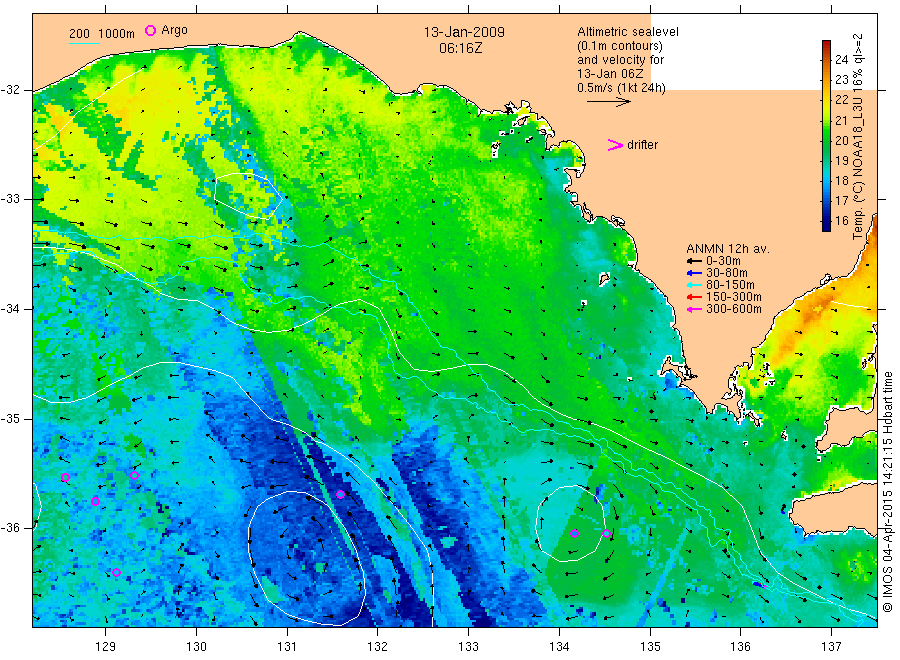Viewport: 900px width, 660px height.
Task: Click the Argo legend circle marker
Action: pyautogui.click(x=150, y=30)
